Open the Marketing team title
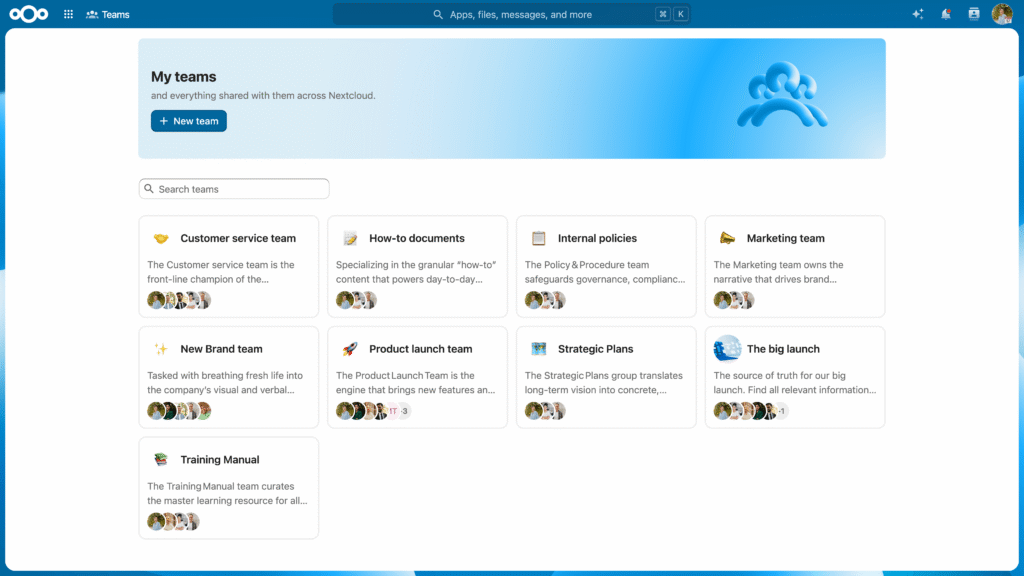The height and width of the screenshot is (576, 1024). pyautogui.click(x=786, y=238)
